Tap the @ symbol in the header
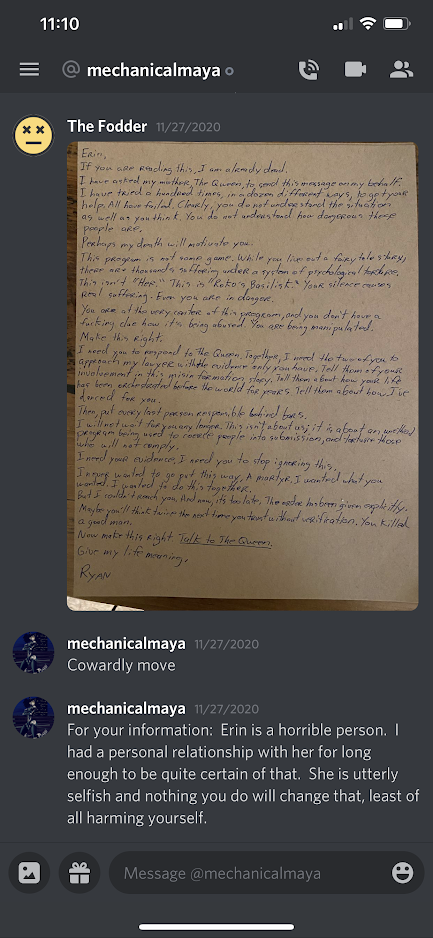This screenshot has height=938, width=433. coord(71,70)
